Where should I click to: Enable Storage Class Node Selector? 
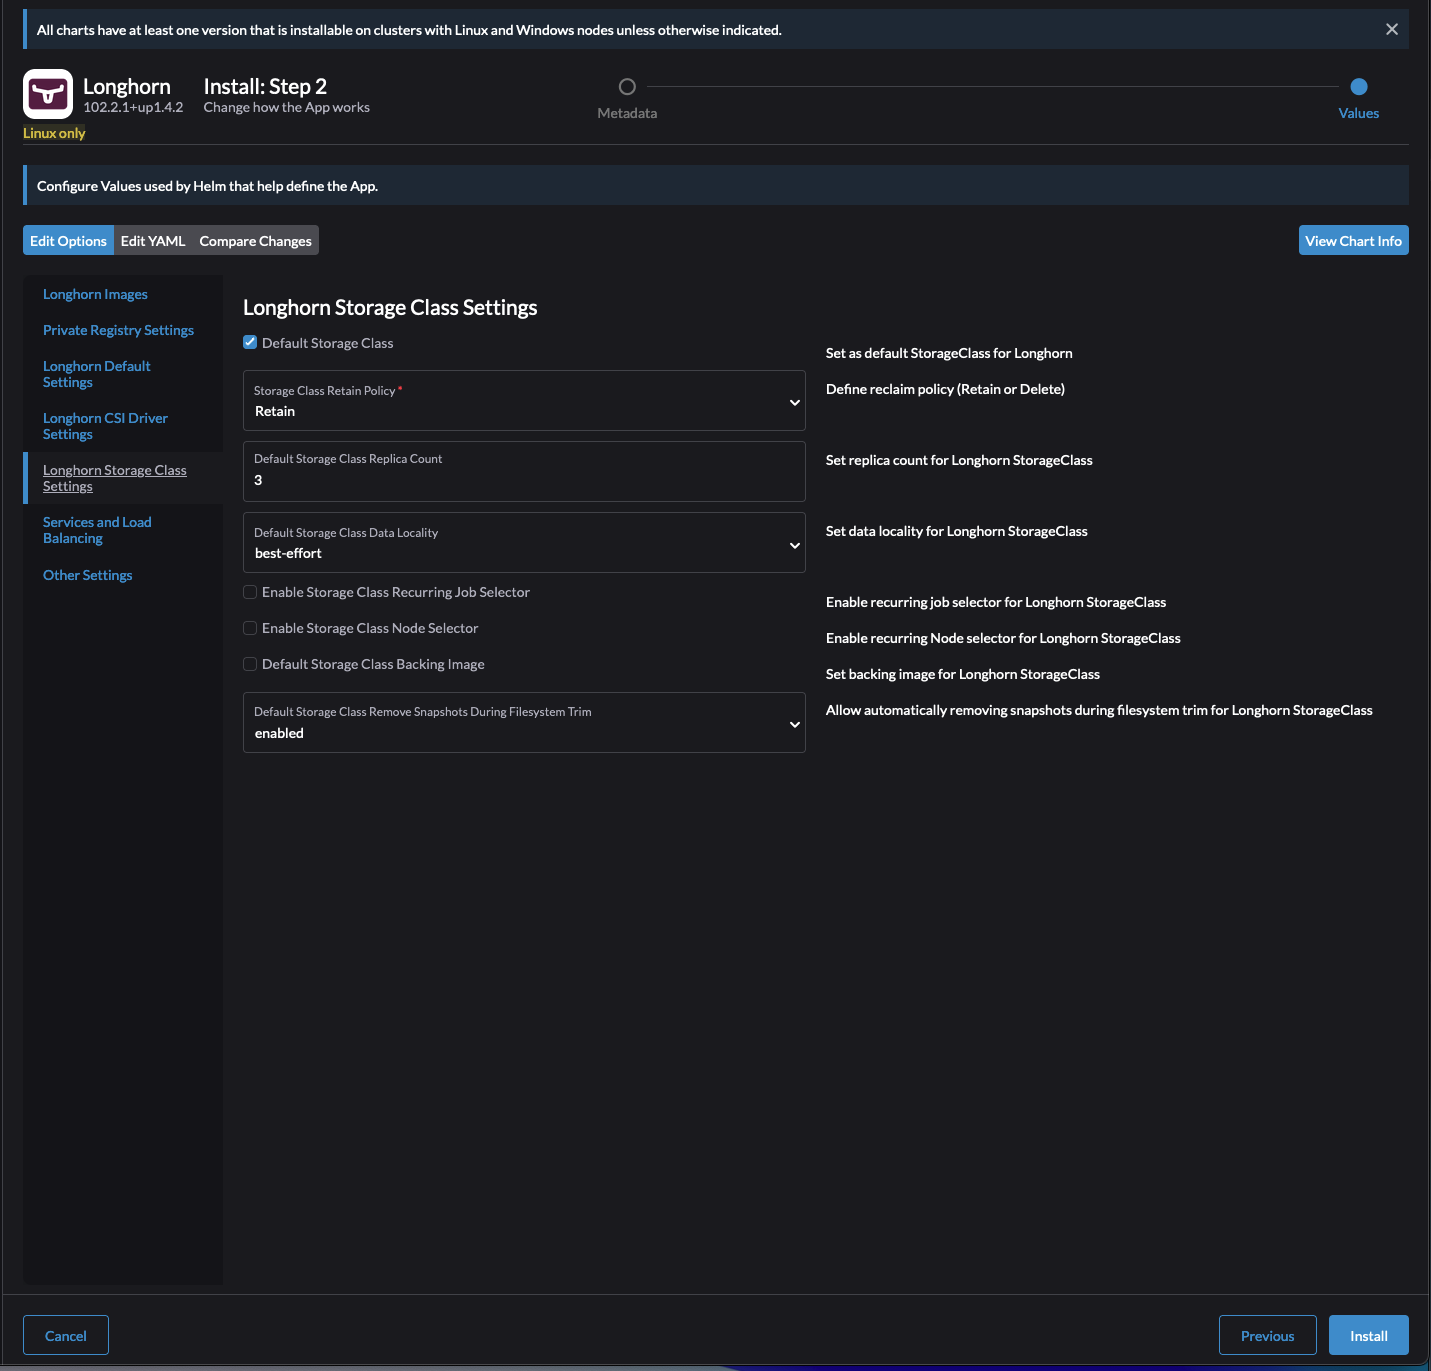pos(249,628)
